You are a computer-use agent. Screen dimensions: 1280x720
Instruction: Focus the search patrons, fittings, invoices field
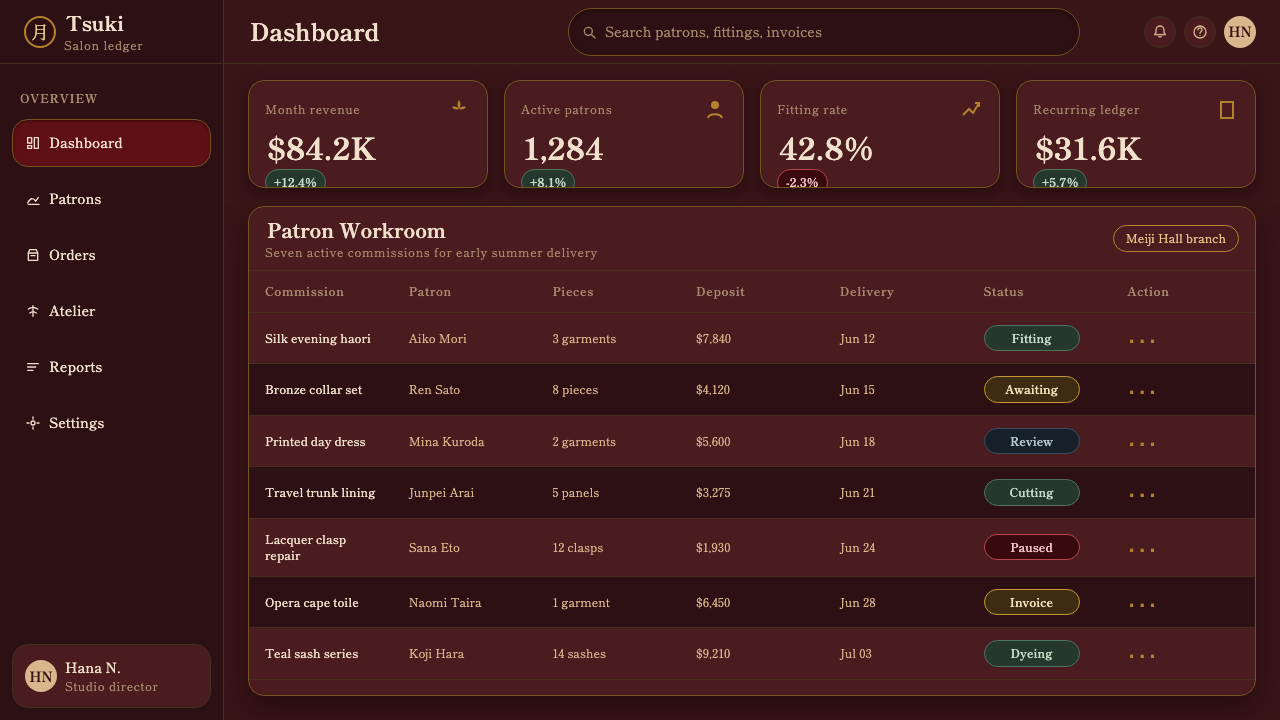824,32
